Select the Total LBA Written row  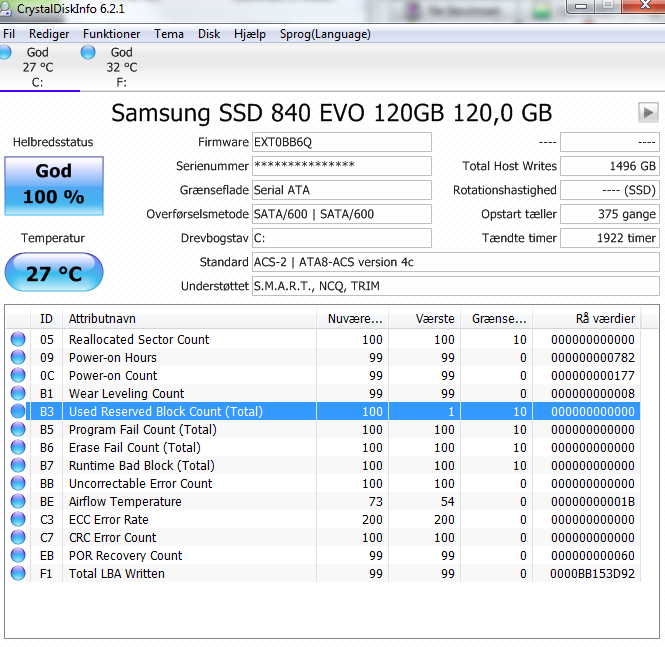point(323,573)
